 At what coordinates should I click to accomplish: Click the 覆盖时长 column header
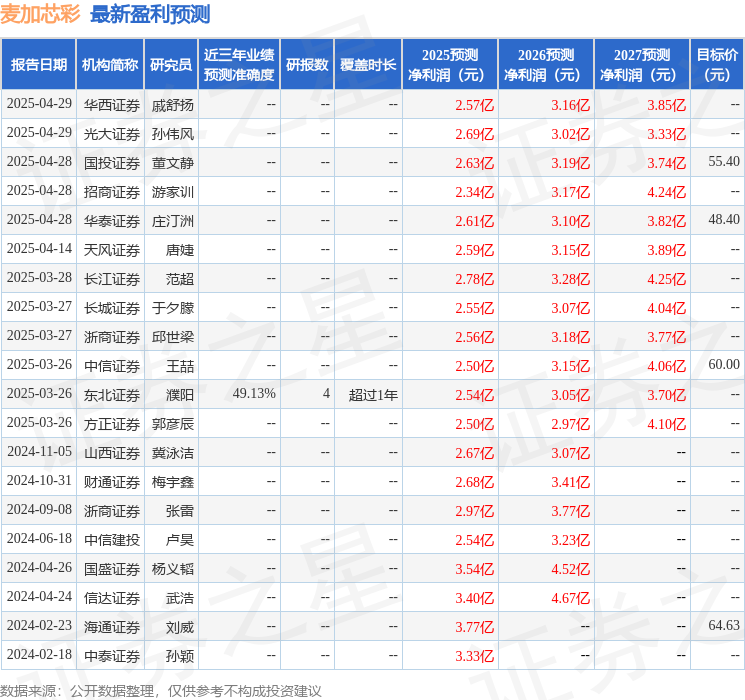click(x=368, y=64)
